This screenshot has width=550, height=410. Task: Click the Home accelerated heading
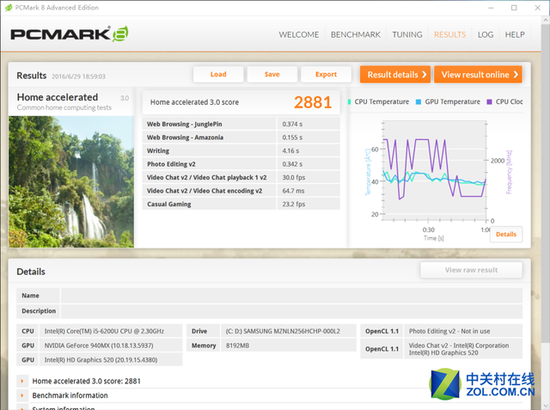58,97
